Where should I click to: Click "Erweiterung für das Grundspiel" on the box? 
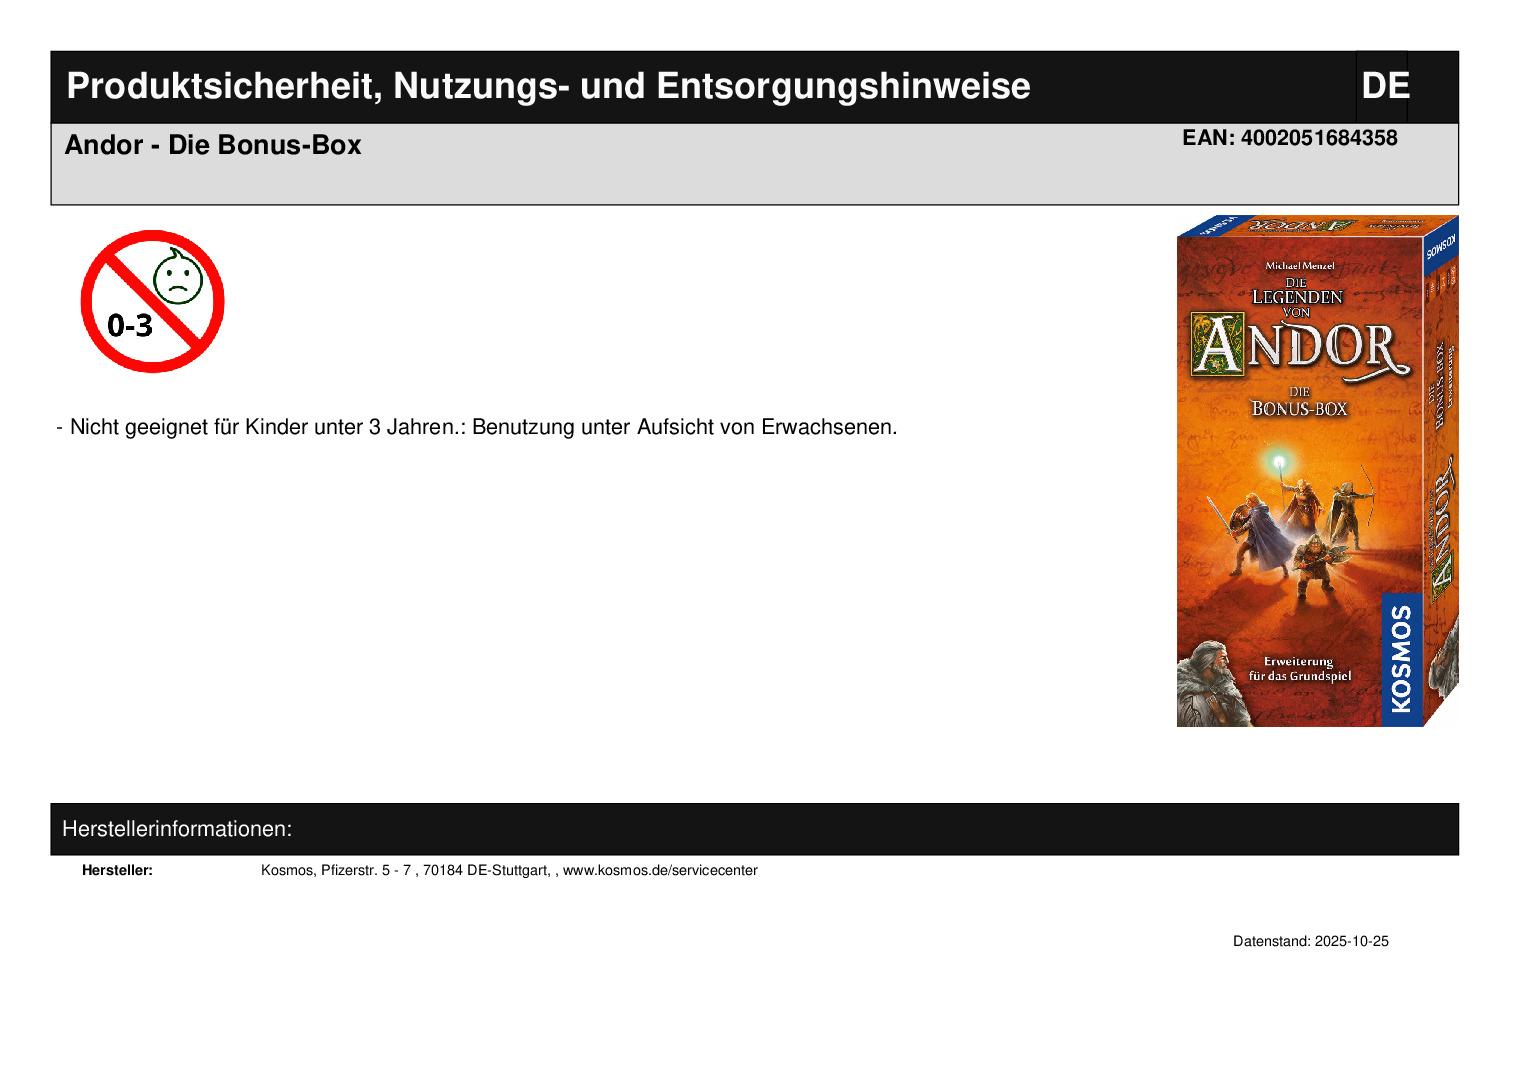[x=1298, y=669]
